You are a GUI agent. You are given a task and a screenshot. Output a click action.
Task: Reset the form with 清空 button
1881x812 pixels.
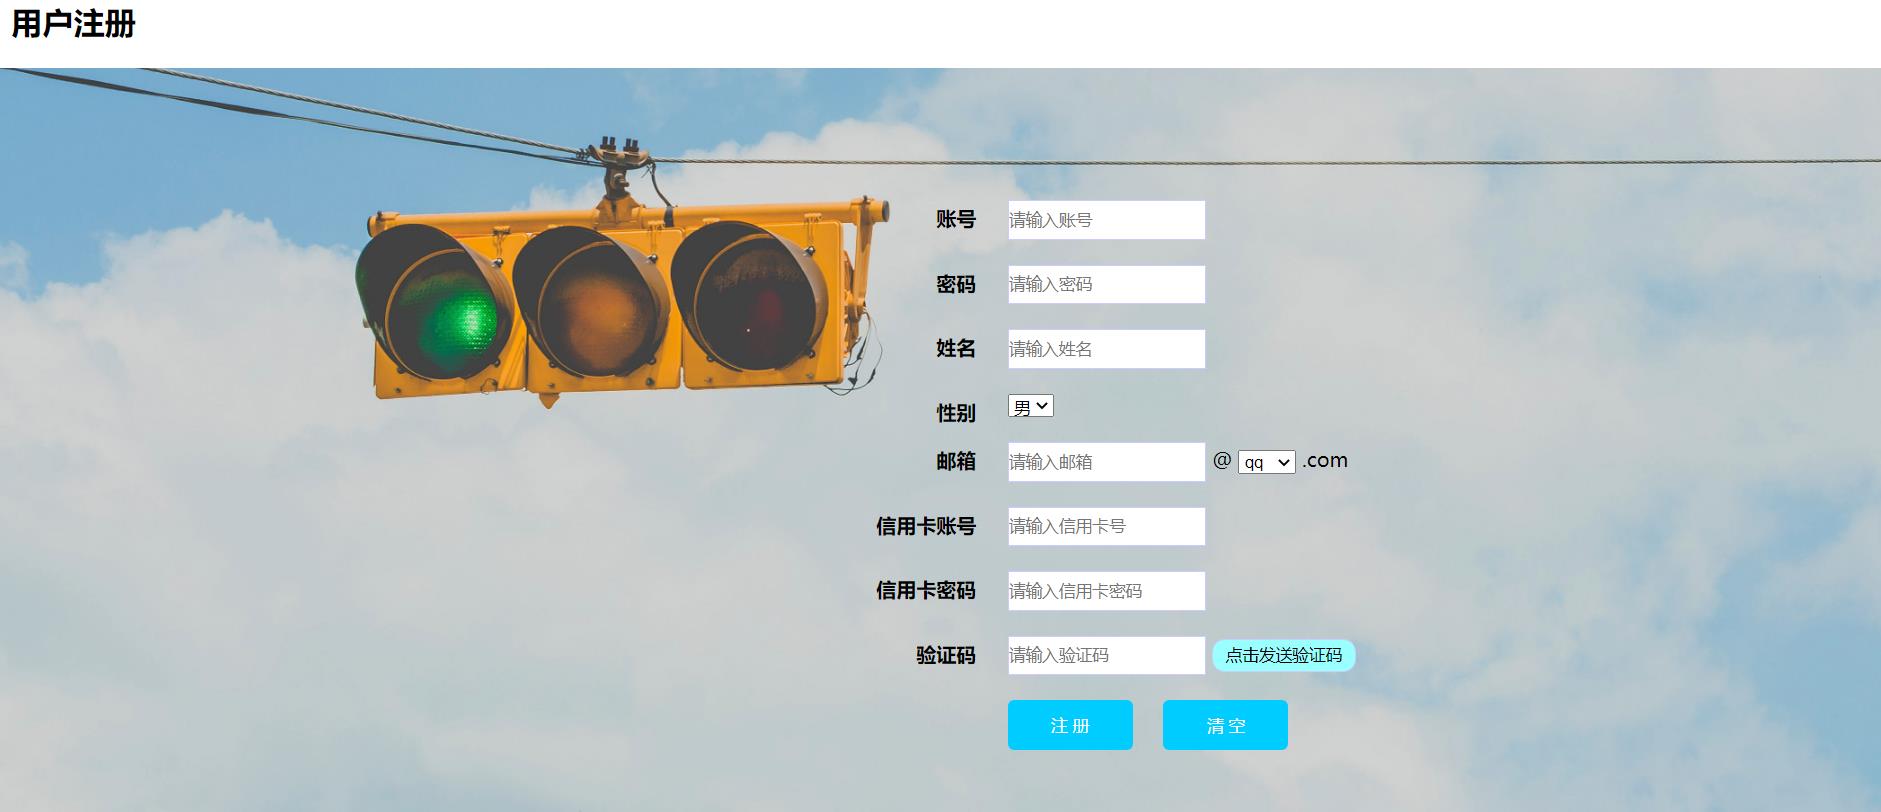[x=1225, y=725]
